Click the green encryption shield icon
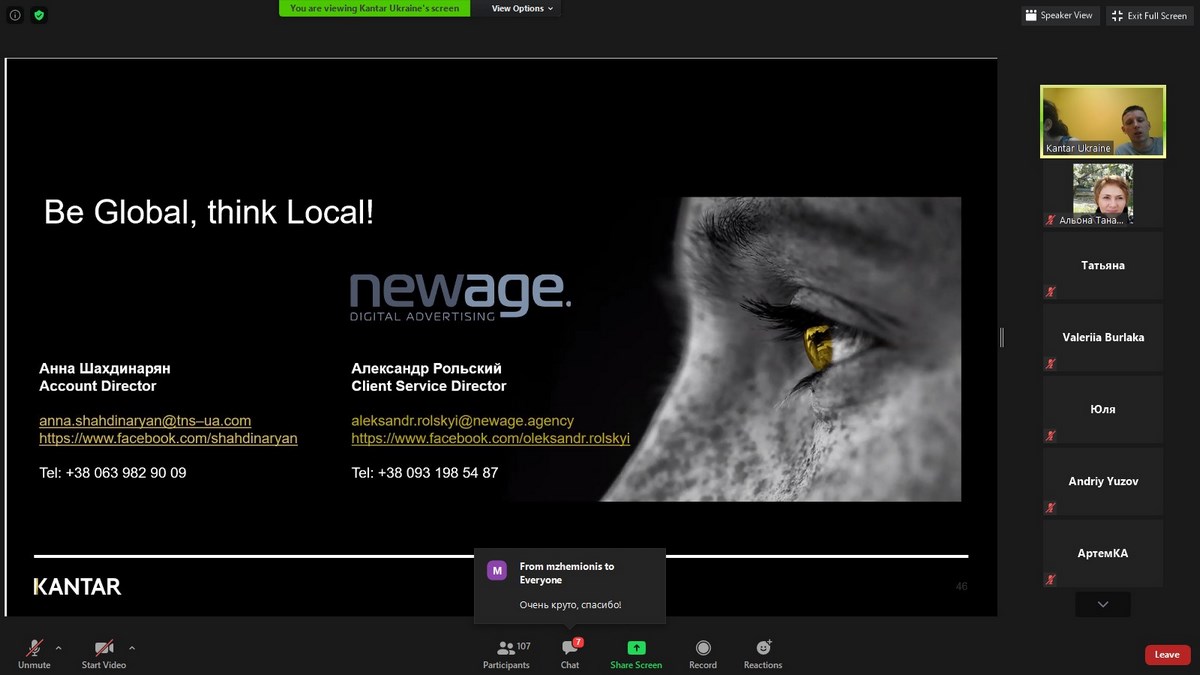Screen dimensions: 1200x675 39,15
